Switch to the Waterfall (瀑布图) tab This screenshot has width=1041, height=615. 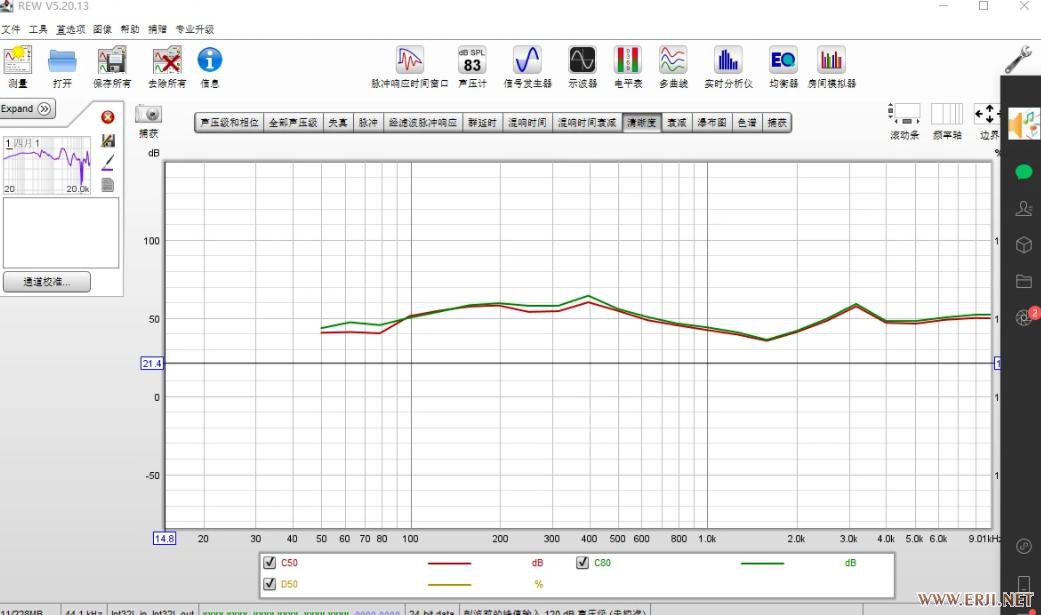tap(711, 123)
